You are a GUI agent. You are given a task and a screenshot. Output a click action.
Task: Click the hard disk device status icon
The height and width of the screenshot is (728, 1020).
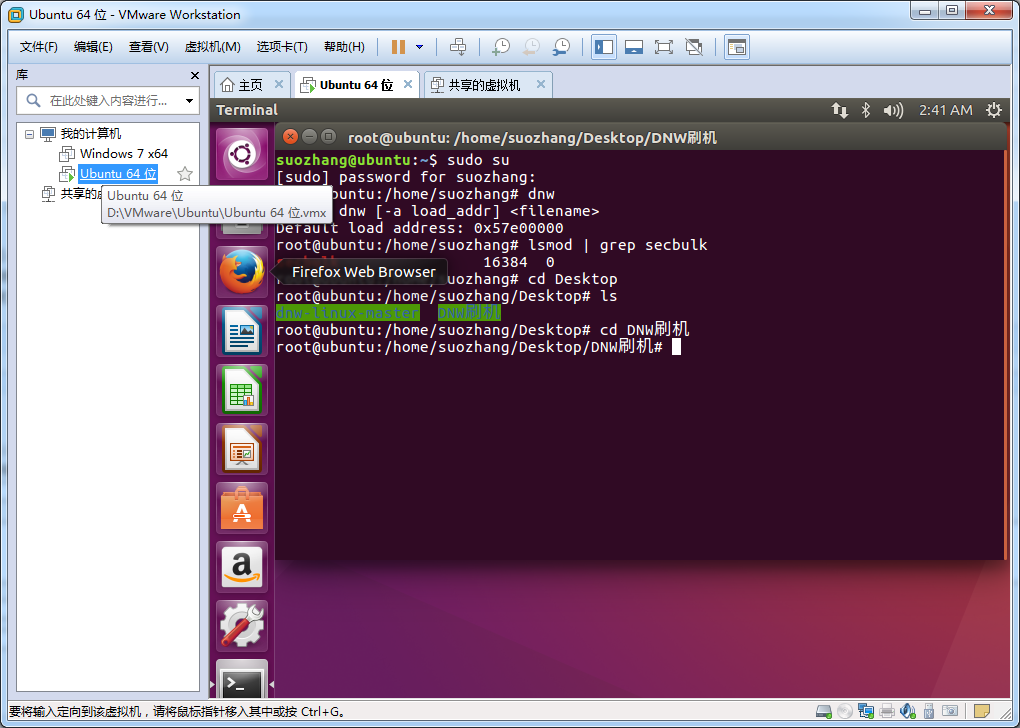[824, 711]
